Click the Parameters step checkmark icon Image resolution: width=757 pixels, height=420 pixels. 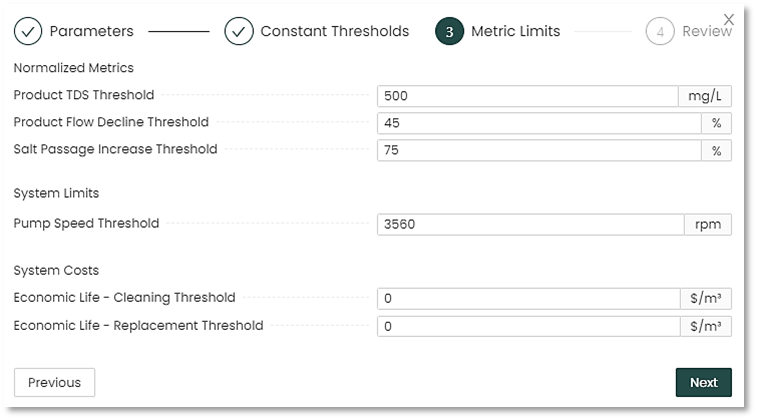28,31
